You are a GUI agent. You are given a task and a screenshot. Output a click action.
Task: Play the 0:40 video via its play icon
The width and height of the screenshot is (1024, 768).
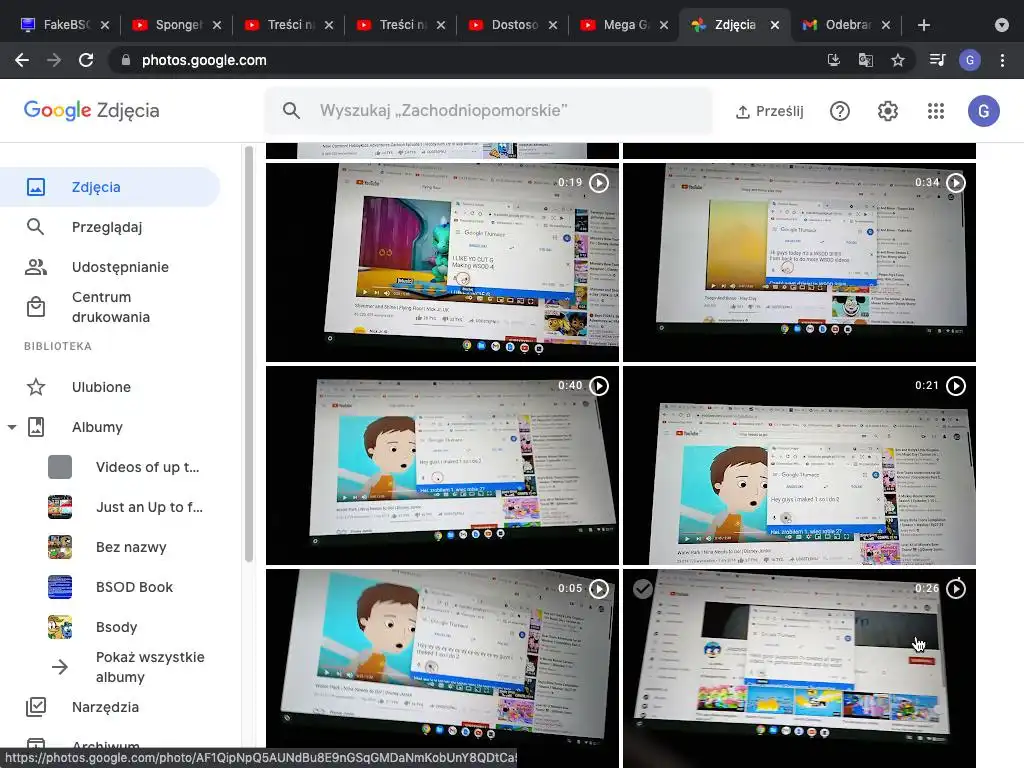click(599, 386)
